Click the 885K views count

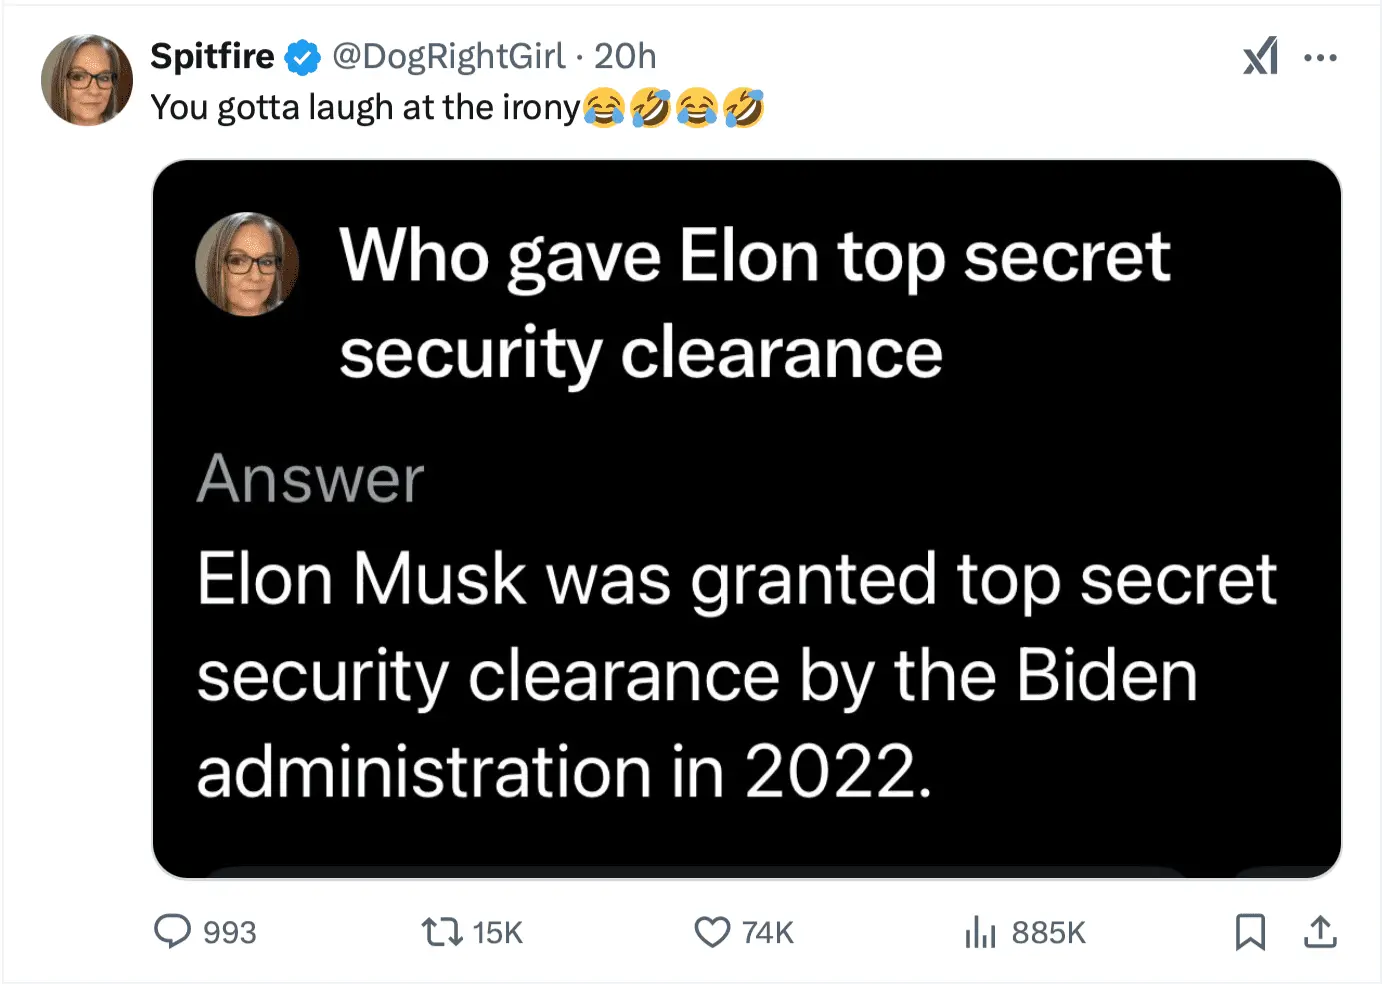(x=1048, y=933)
